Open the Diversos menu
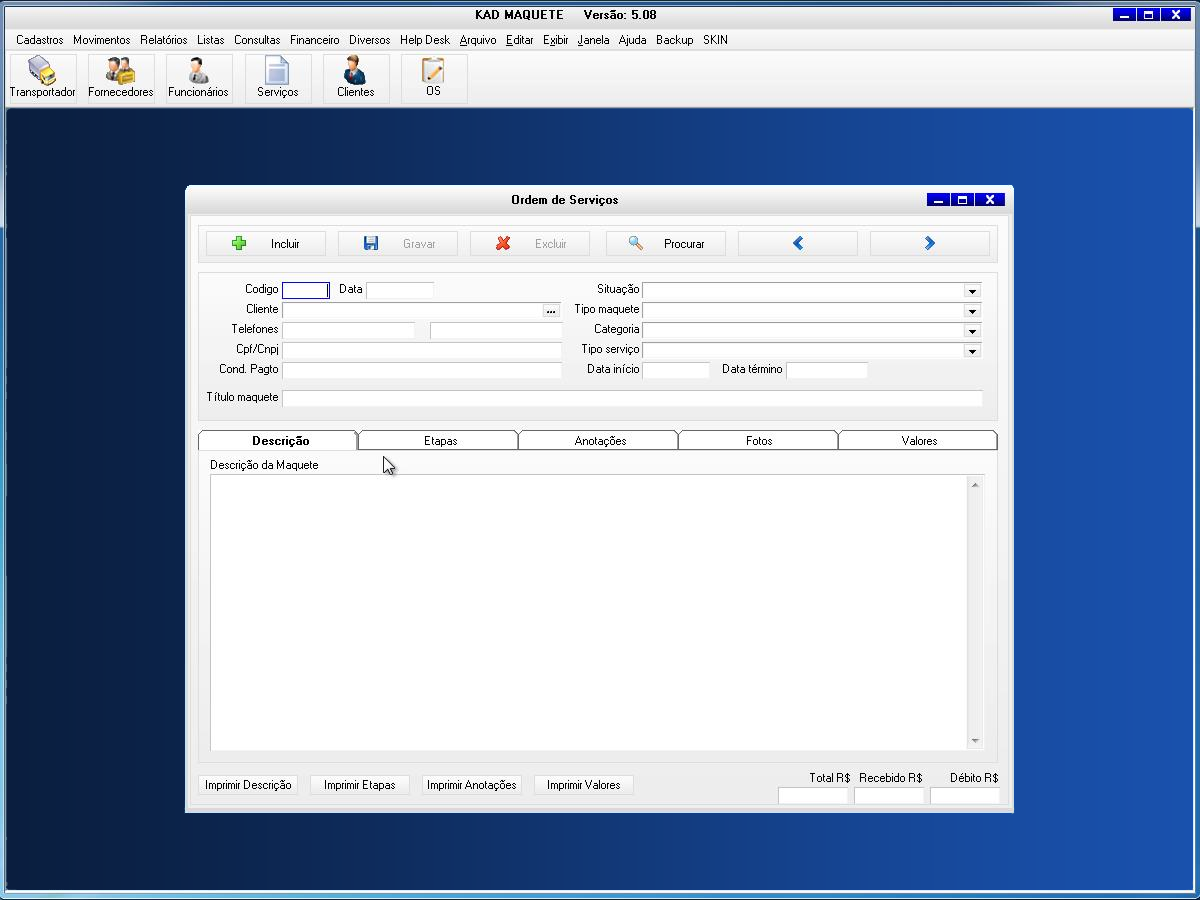Viewport: 1200px width, 900px height. pyautogui.click(x=370, y=40)
